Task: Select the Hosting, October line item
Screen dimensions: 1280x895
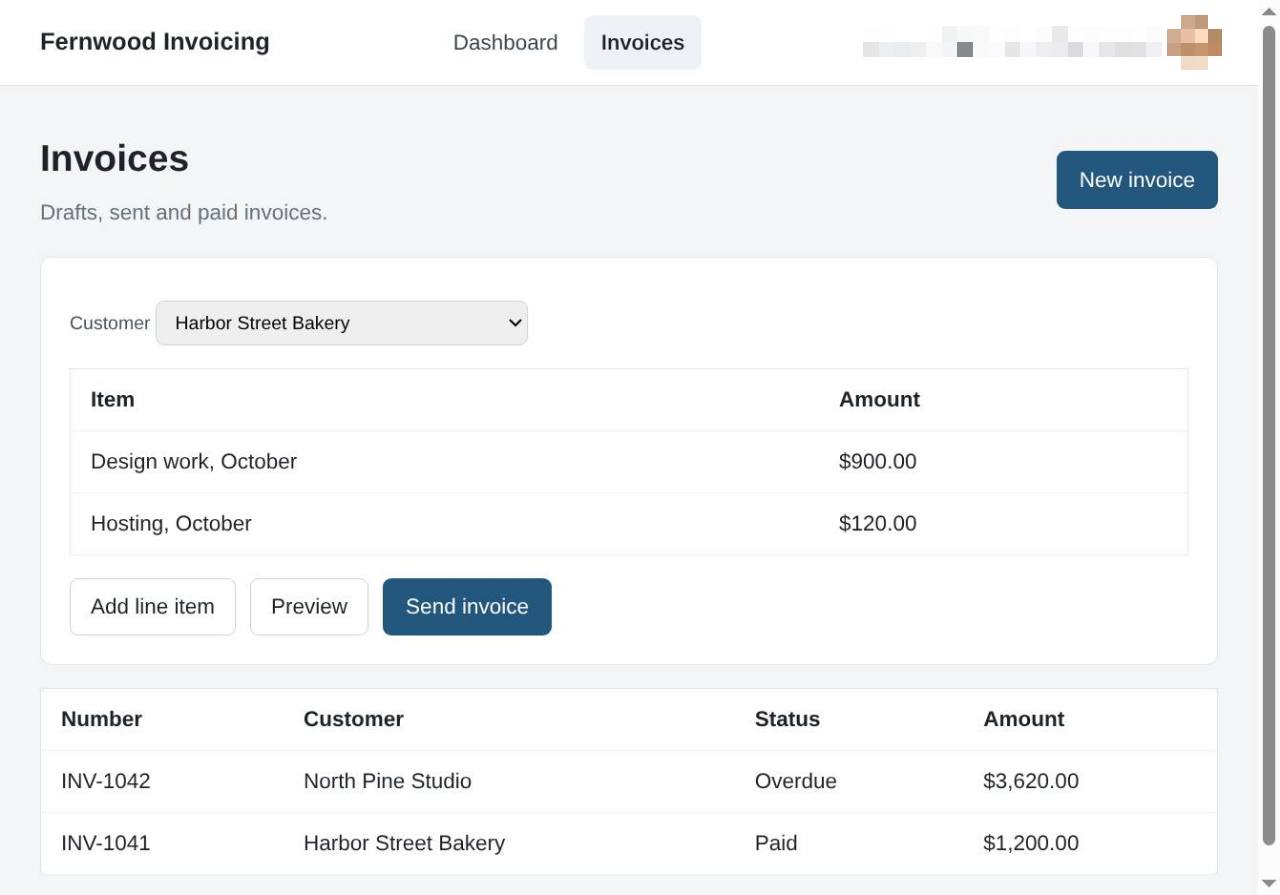Action: coord(629,524)
